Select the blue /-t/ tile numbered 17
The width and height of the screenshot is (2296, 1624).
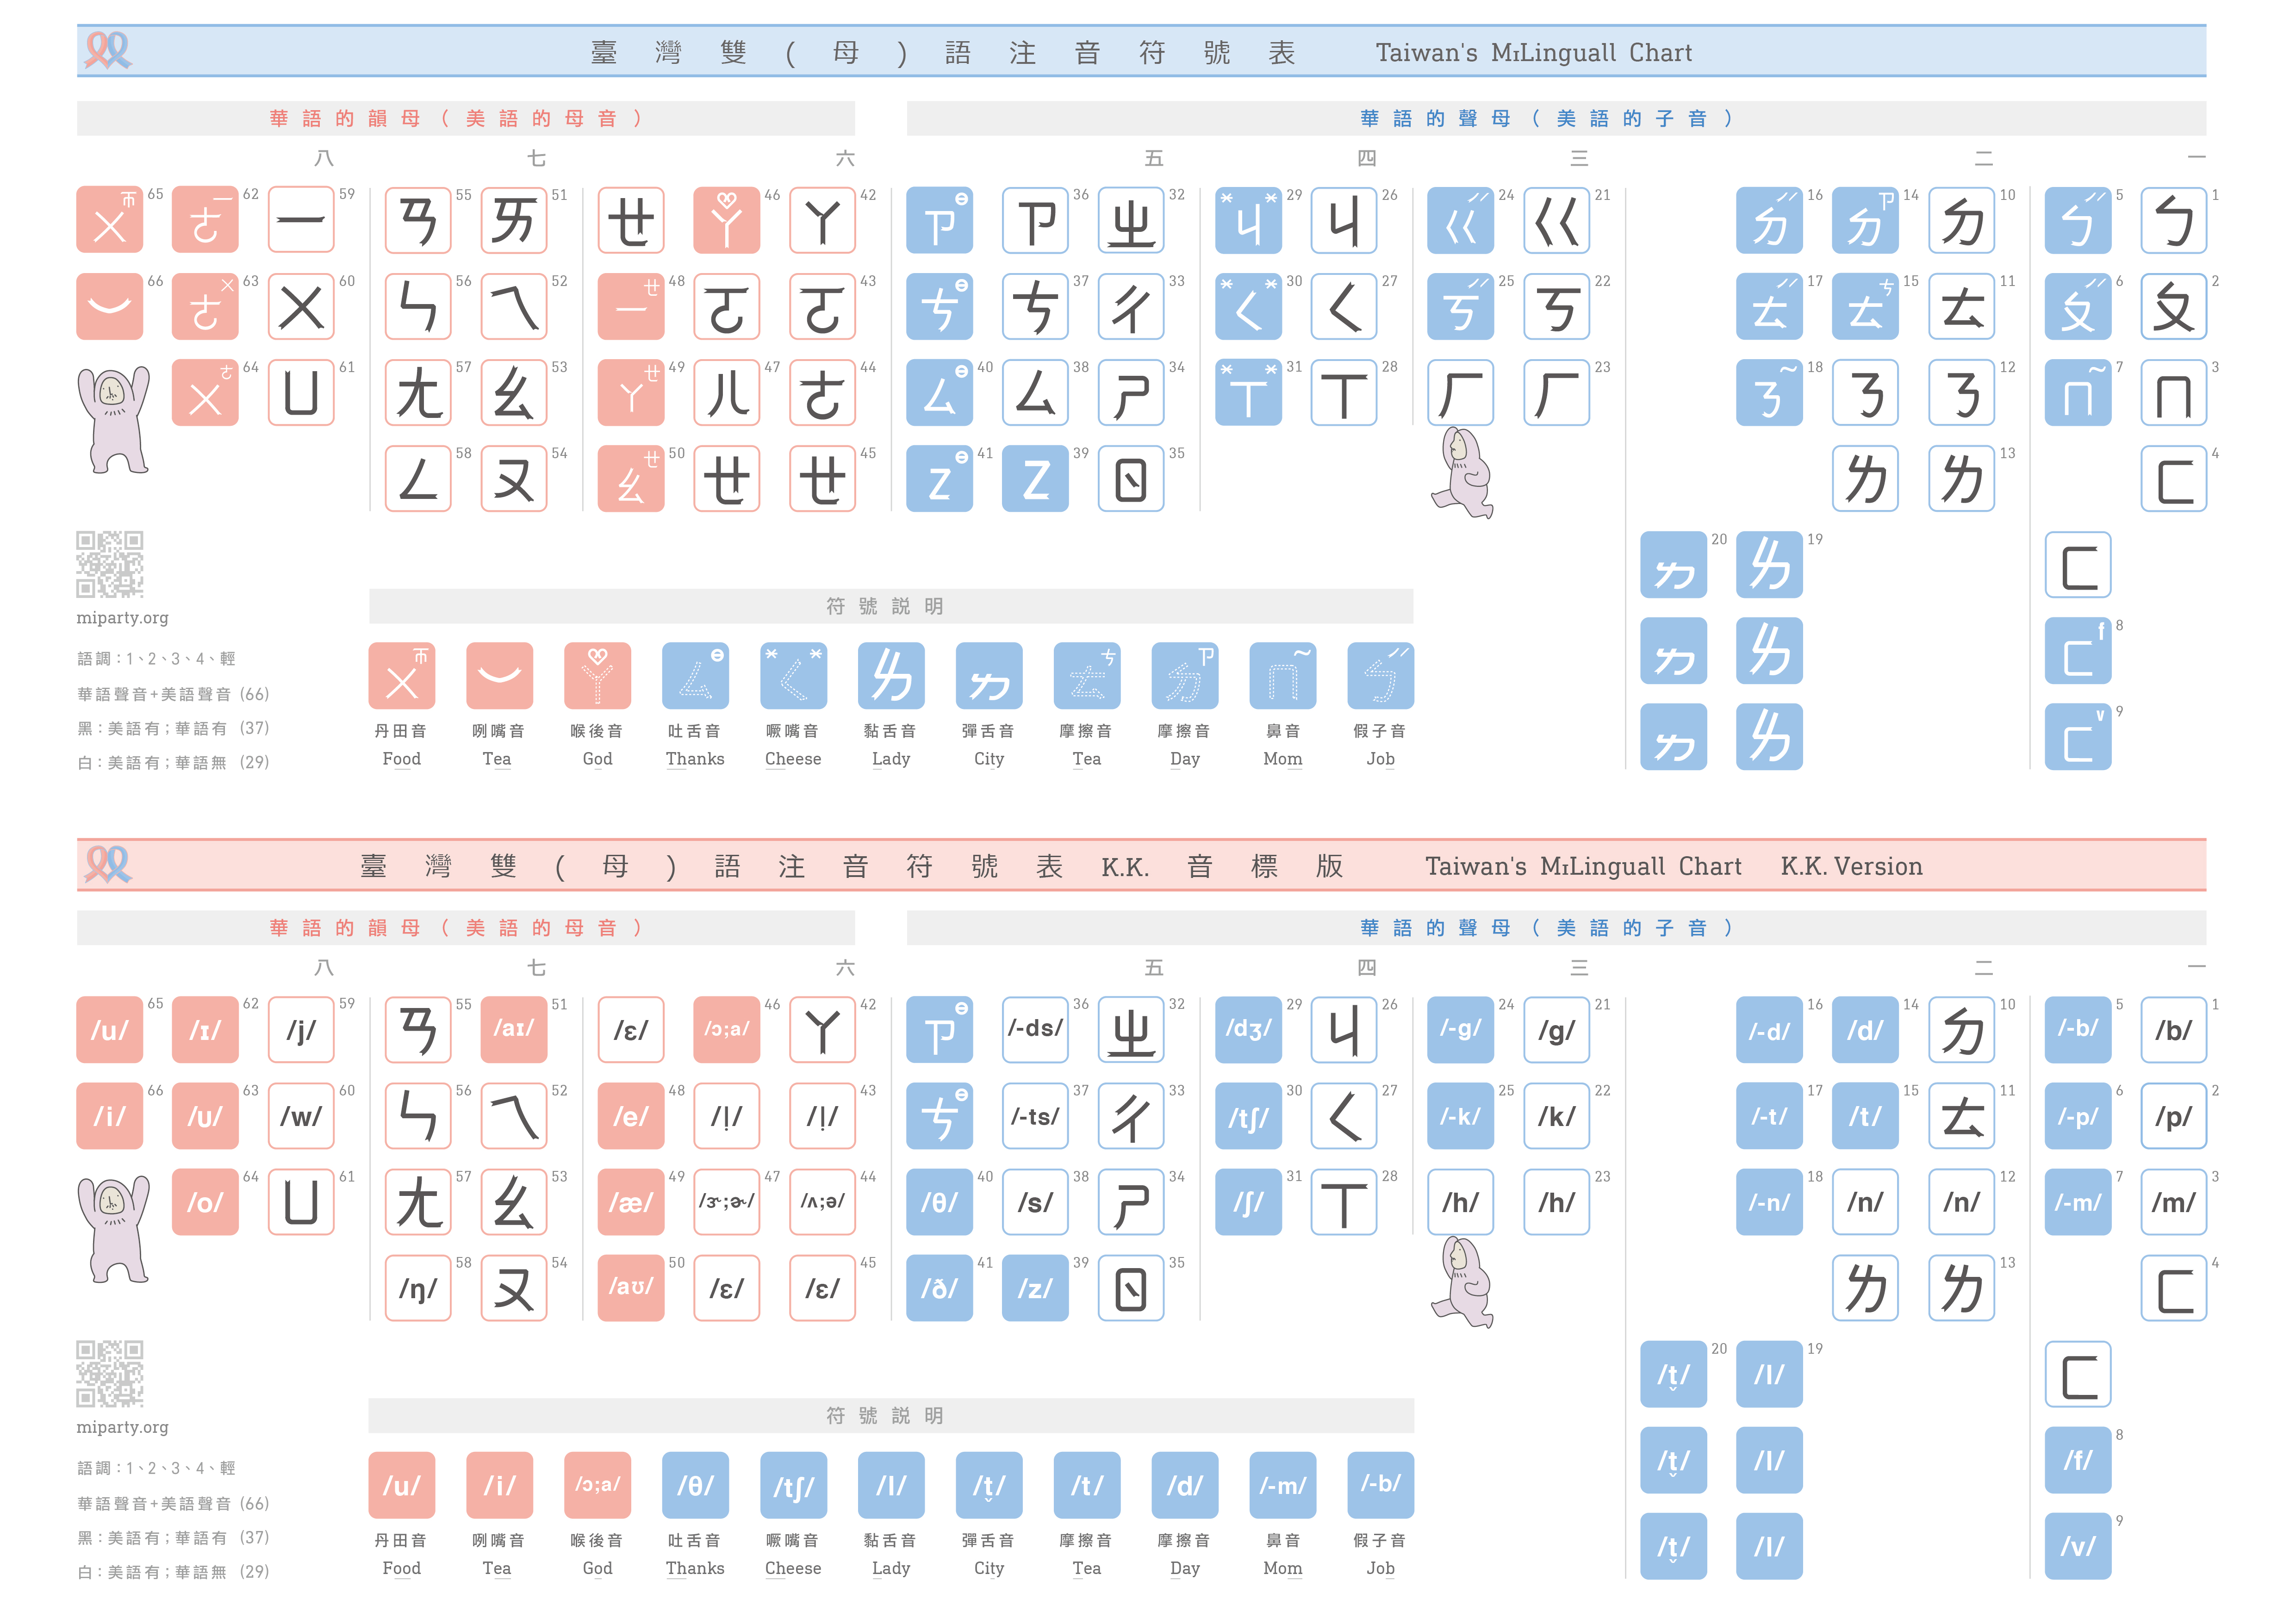click(x=1769, y=1116)
